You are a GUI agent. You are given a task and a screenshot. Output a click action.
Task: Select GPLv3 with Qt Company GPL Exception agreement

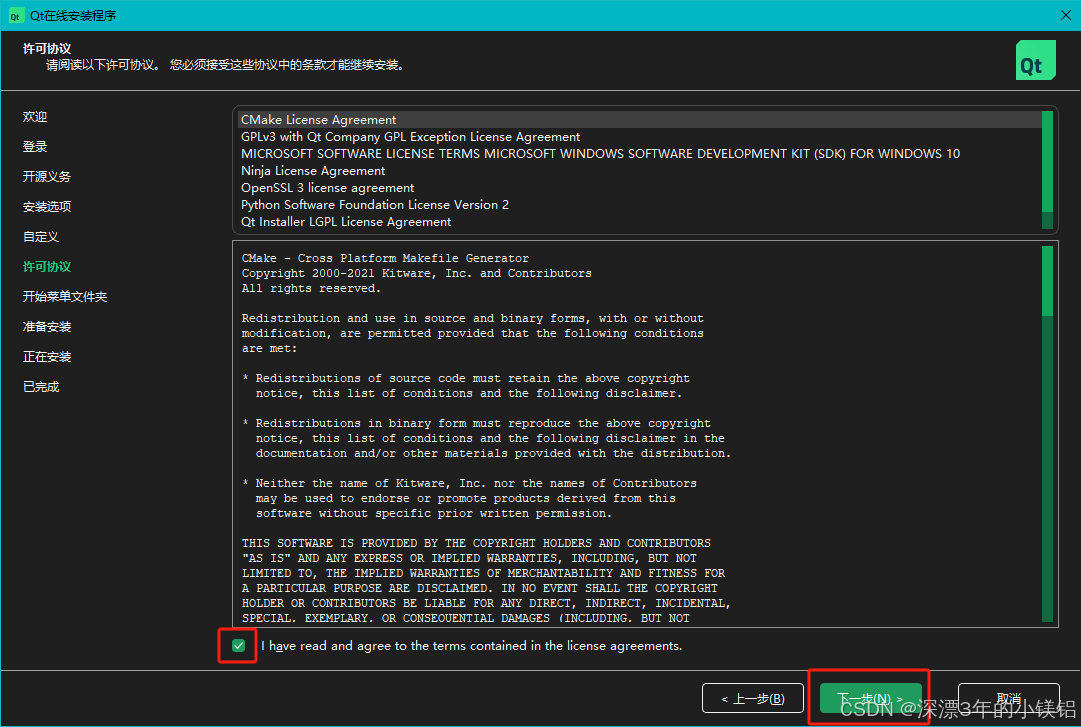[x=640, y=137]
